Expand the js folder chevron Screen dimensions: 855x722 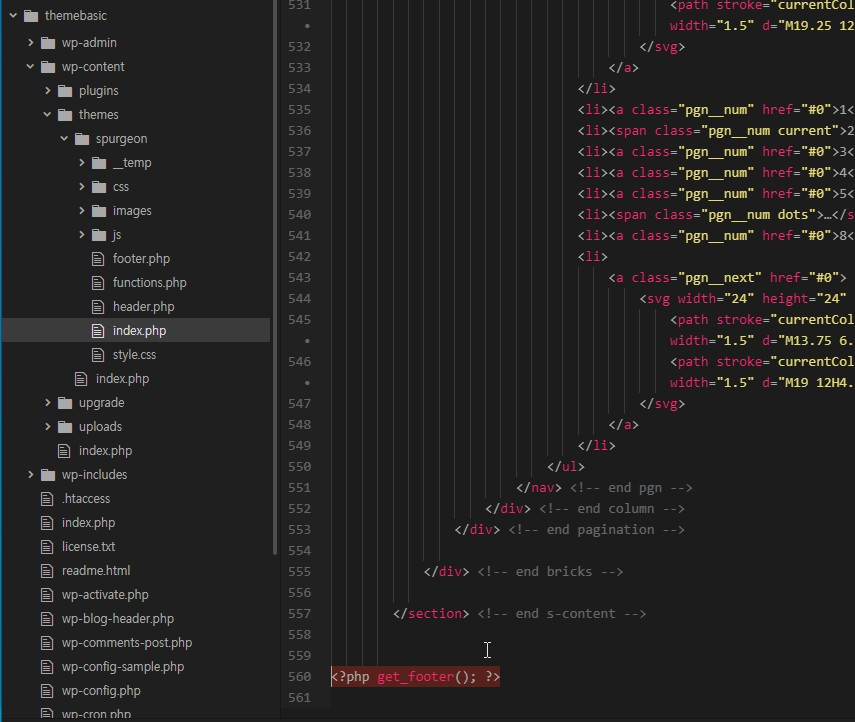pos(82,234)
